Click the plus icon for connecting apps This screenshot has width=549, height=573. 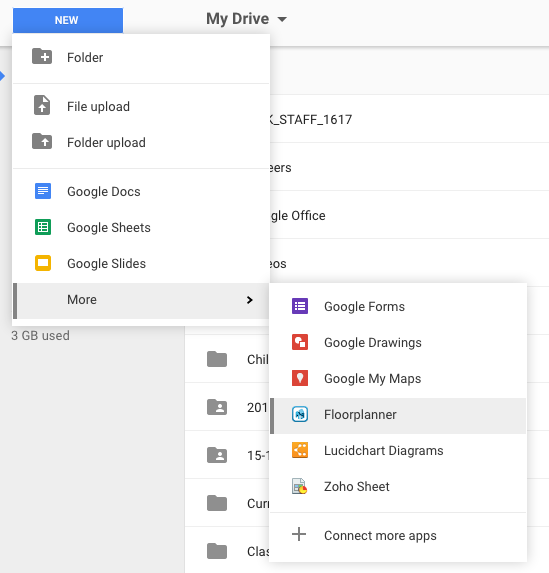pos(299,534)
